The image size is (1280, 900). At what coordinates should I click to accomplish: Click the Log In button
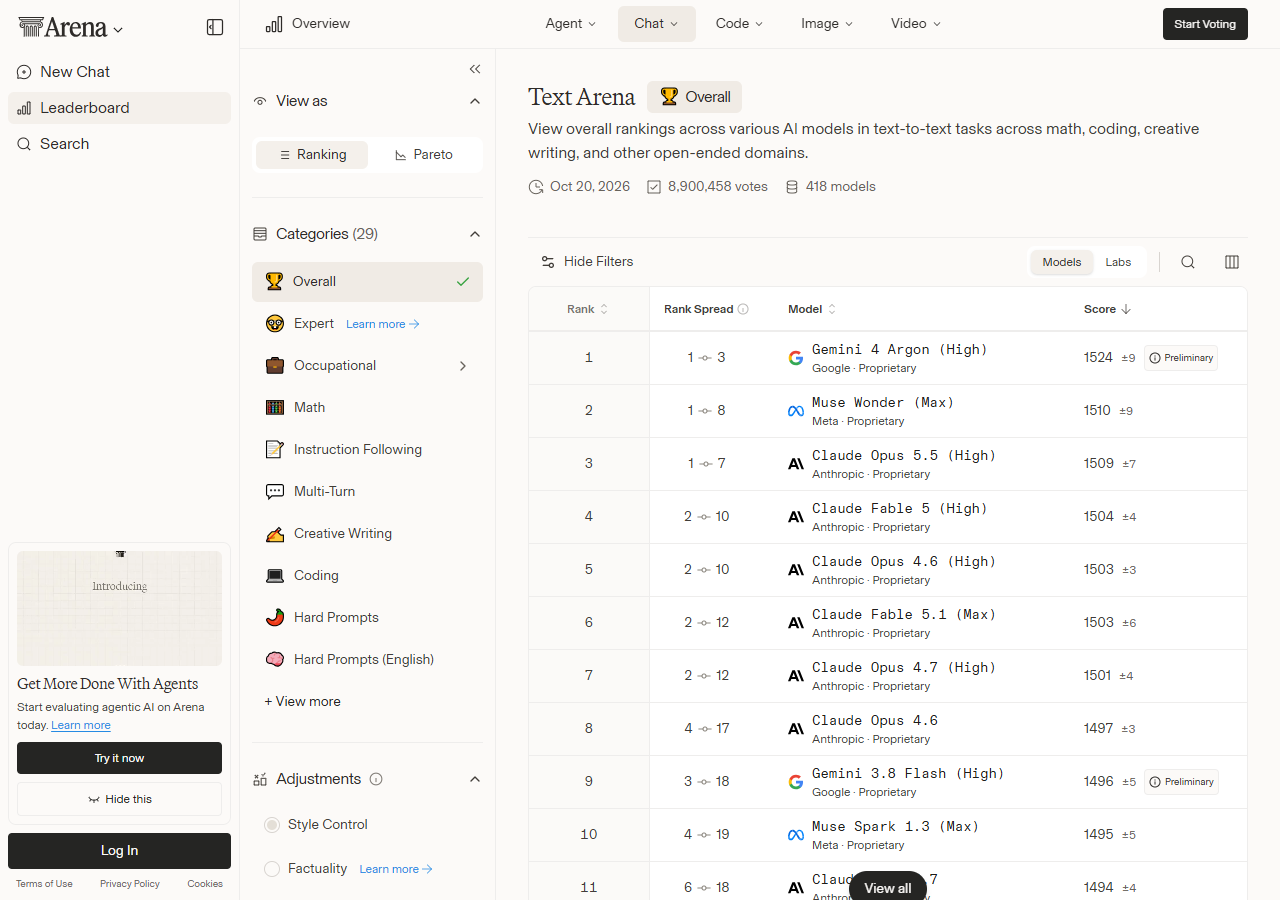click(119, 851)
